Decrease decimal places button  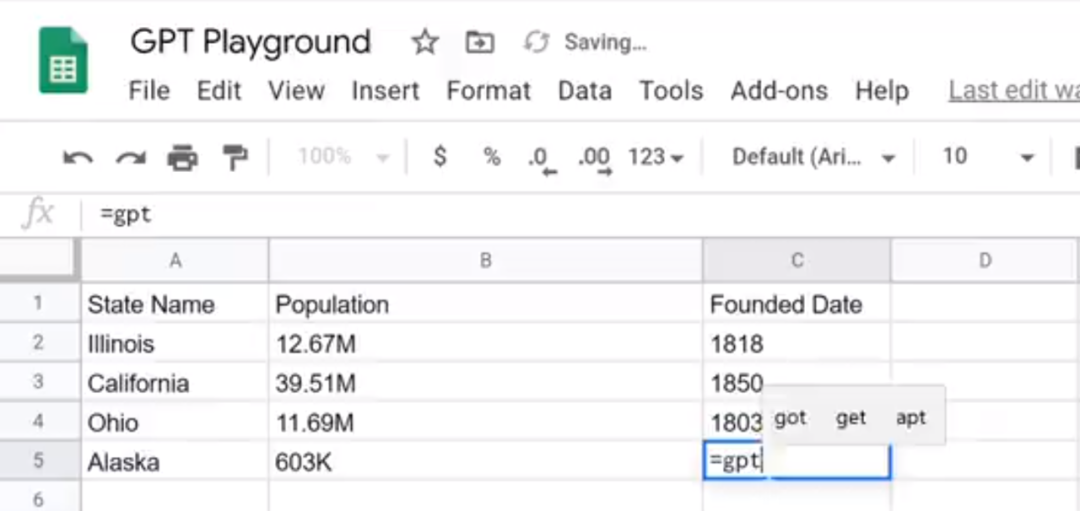click(542, 160)
